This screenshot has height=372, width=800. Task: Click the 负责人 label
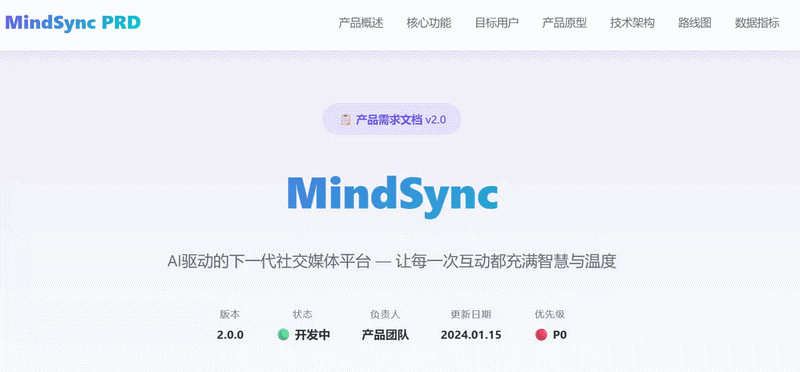click(x=385, y=314)
